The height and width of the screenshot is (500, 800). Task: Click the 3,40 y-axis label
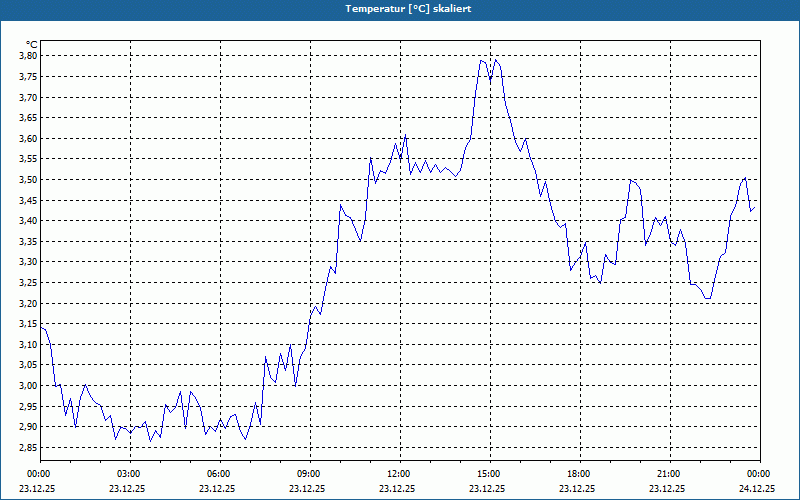click(x=29, y=220)
